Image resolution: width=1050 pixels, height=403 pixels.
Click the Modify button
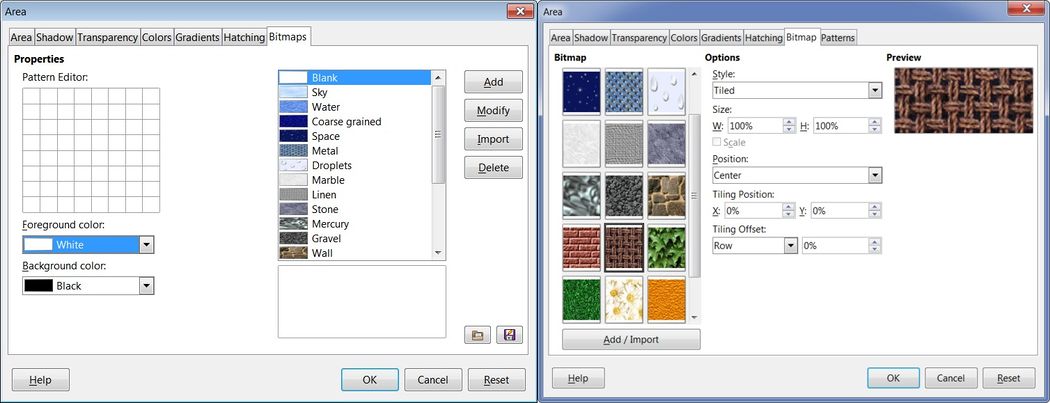[493, 110]
